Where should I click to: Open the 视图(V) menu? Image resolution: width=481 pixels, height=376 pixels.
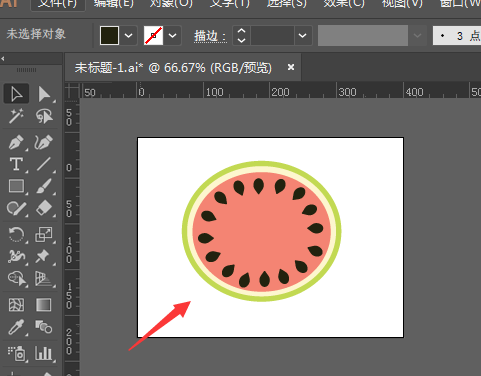coord(402,4)
